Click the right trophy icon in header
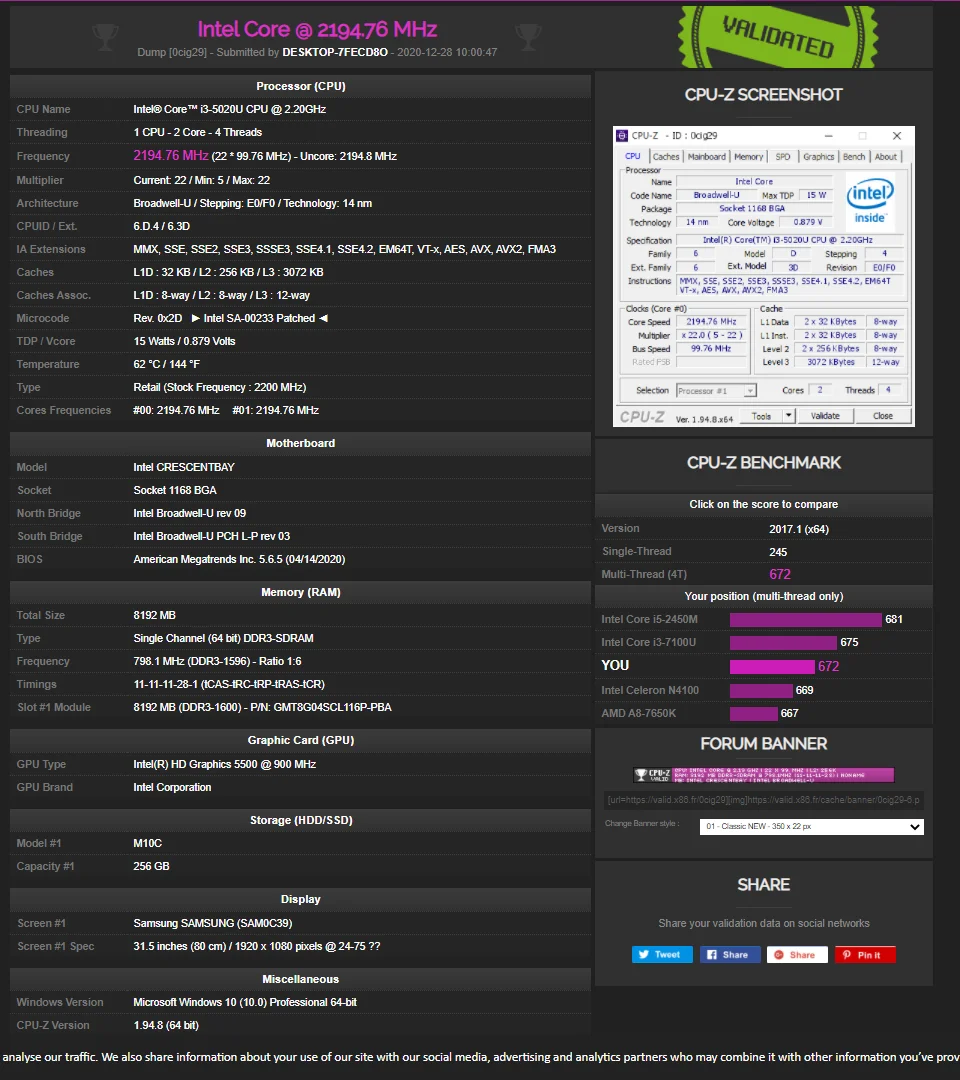Viewport: 960px width, 1080px height. pyautogui.click(x=528, y=37)
